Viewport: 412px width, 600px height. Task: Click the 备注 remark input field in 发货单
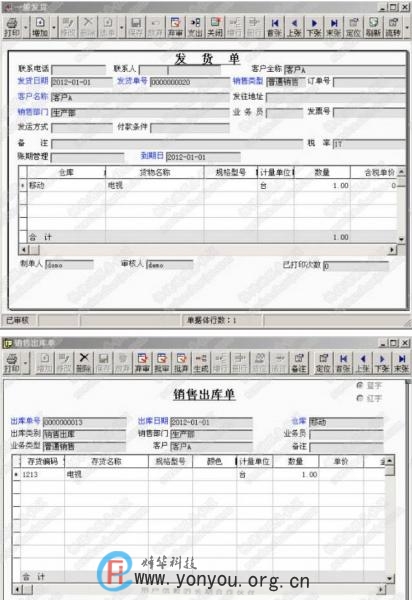point(177,144)
